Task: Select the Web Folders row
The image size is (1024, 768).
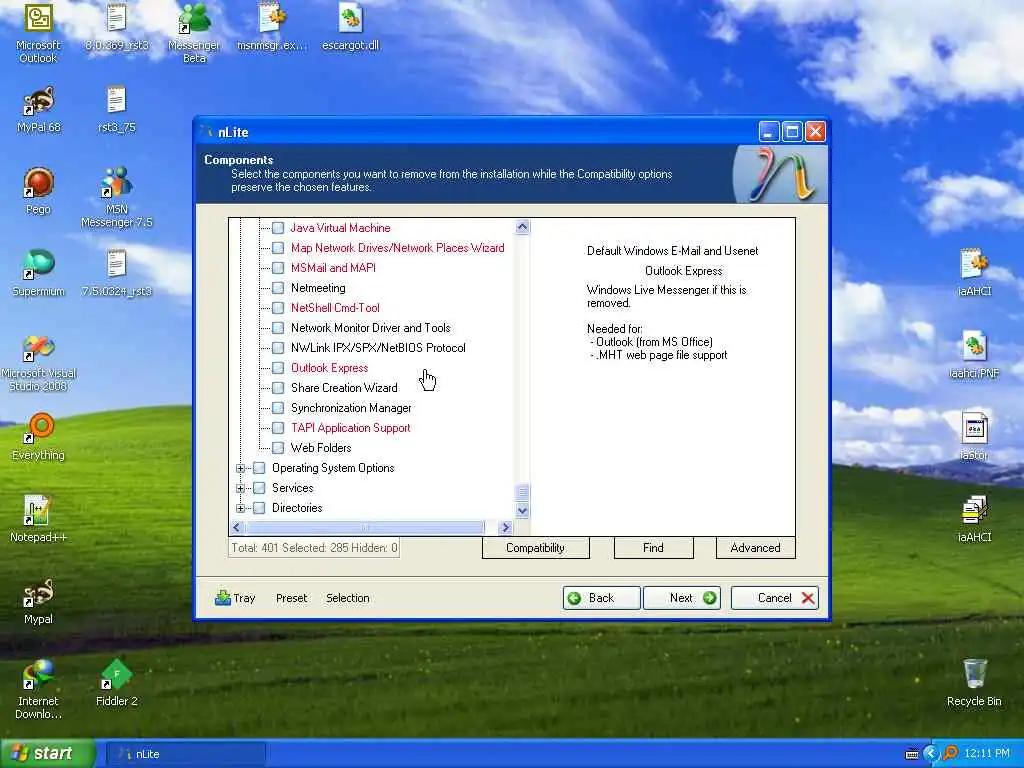Action: (x=321, y=448)
